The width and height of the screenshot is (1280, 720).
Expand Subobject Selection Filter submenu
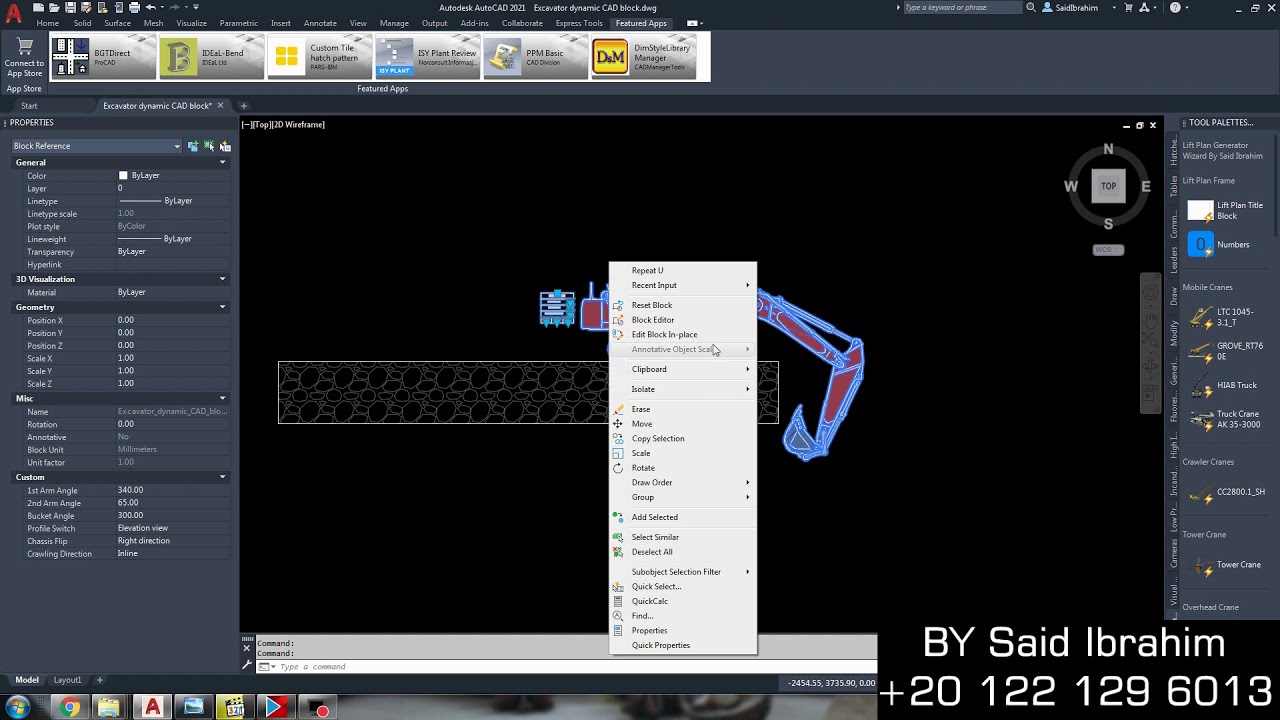(683, 572)
